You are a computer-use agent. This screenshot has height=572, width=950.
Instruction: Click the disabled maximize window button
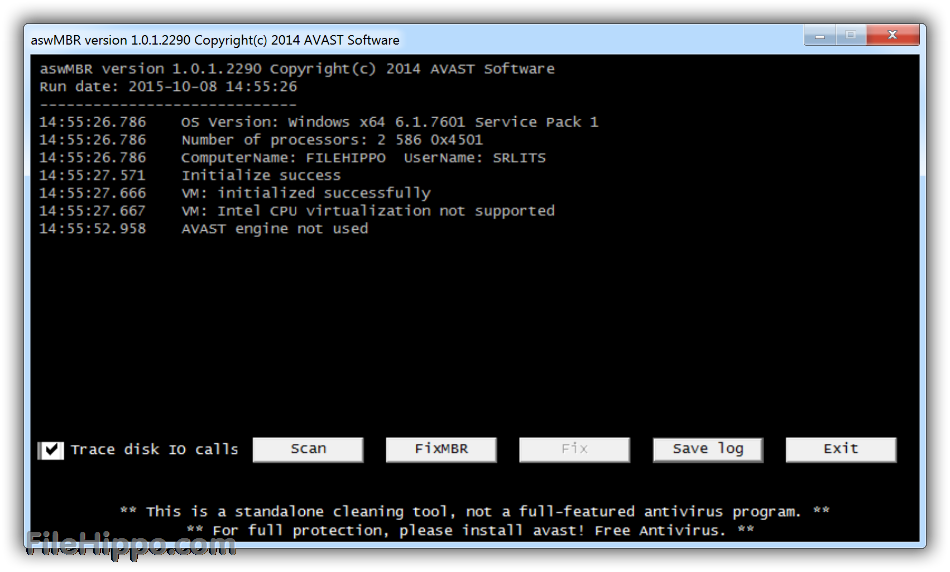851,35
